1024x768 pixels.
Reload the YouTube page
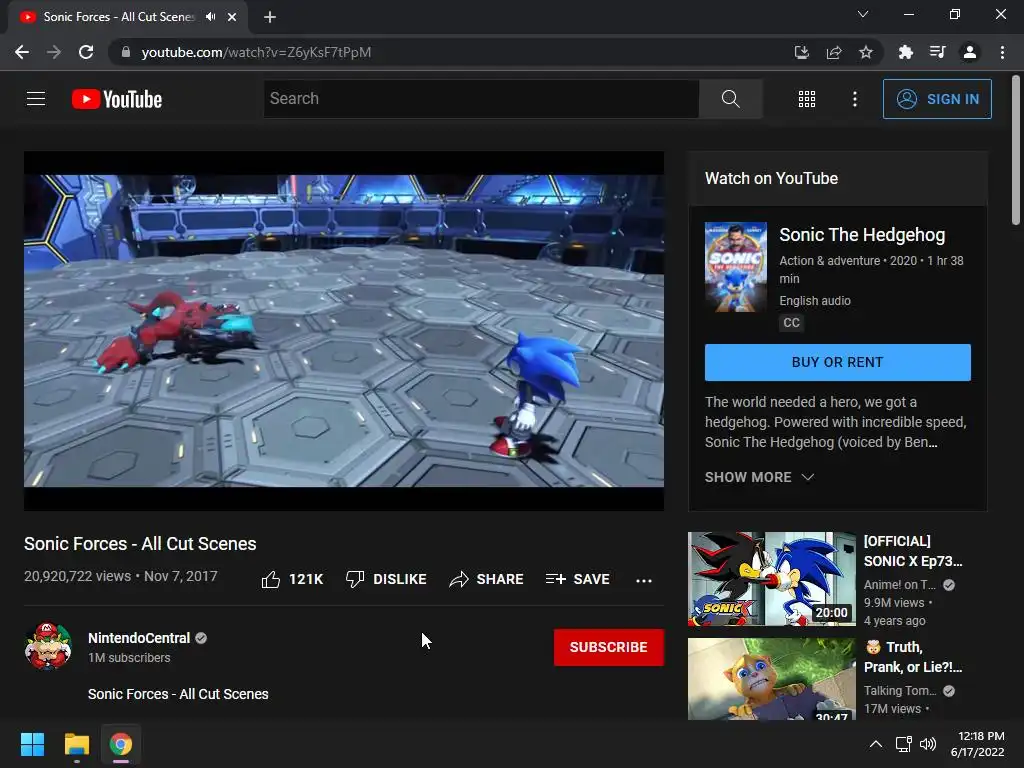pos(86,52)
